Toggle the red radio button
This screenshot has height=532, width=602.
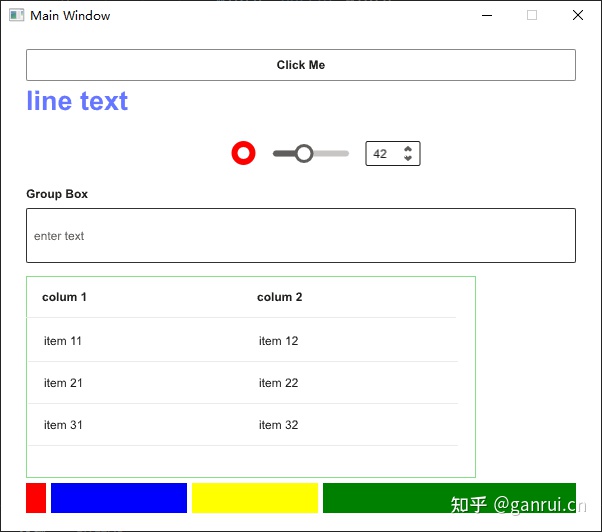tap(243, 153)
